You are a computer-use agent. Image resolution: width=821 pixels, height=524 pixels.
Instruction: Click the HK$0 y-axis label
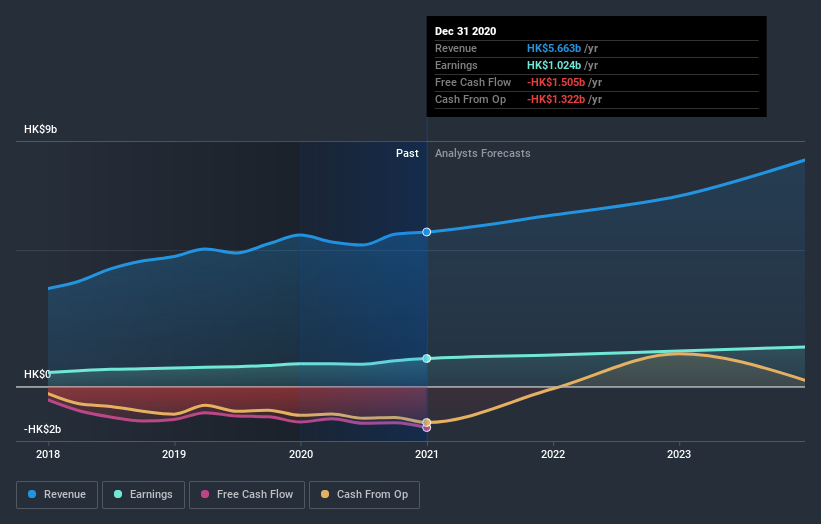coord(37,374)
